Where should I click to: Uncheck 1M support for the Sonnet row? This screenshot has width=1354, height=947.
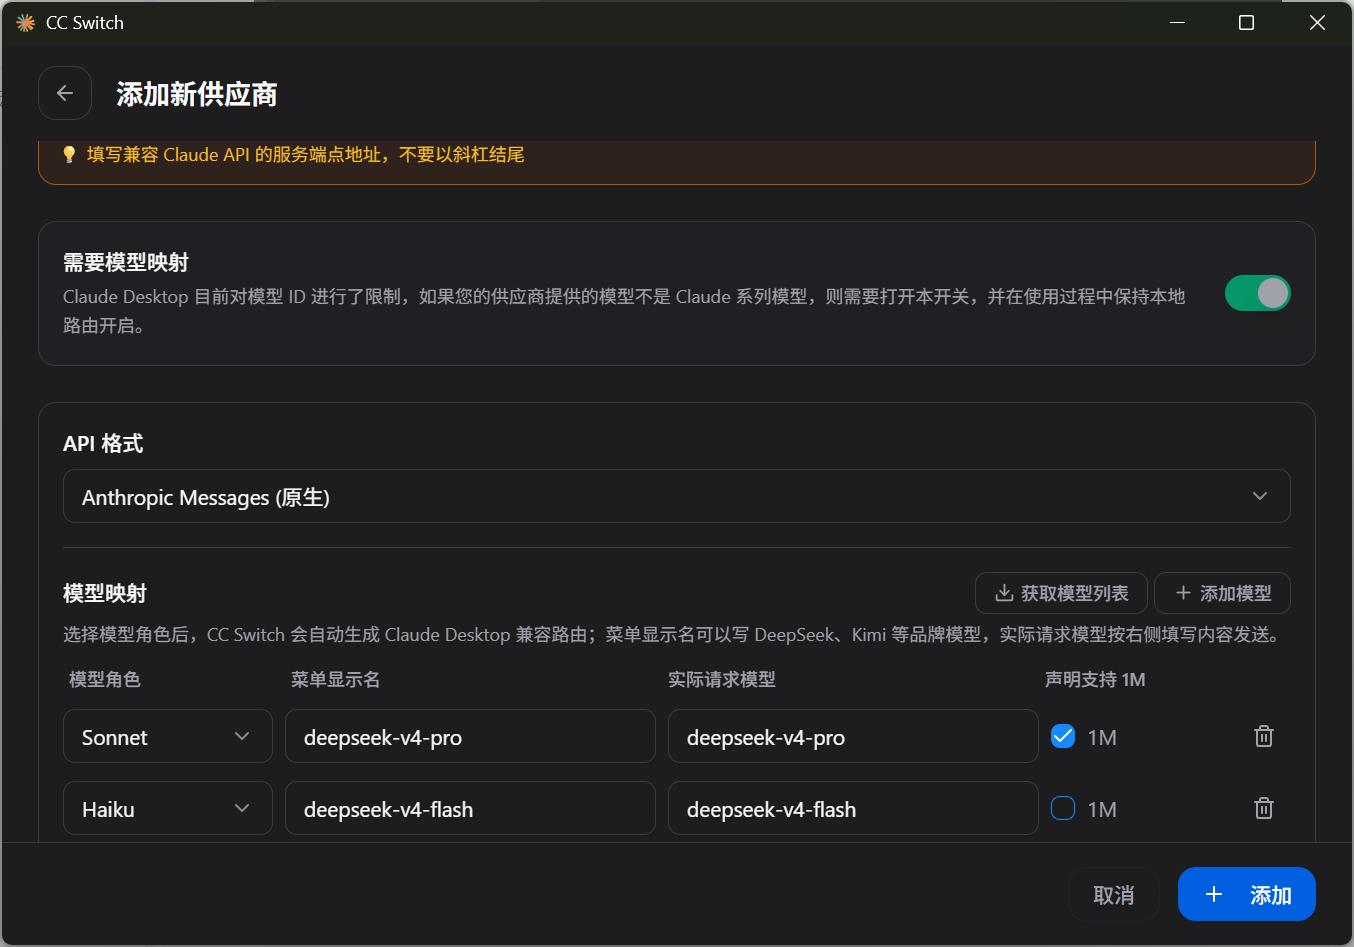pos(1063,736)
